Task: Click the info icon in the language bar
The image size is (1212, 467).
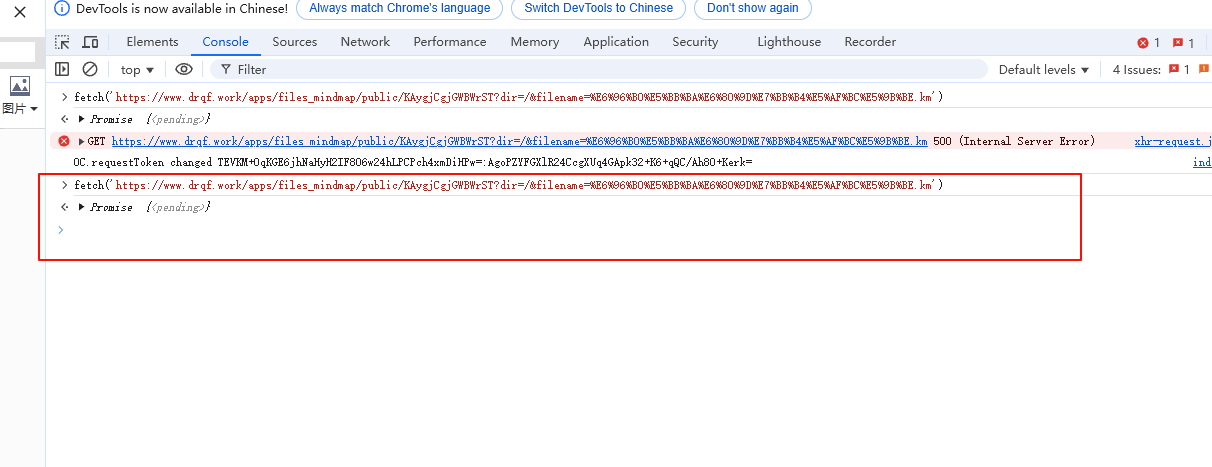Action: (63, 8)
